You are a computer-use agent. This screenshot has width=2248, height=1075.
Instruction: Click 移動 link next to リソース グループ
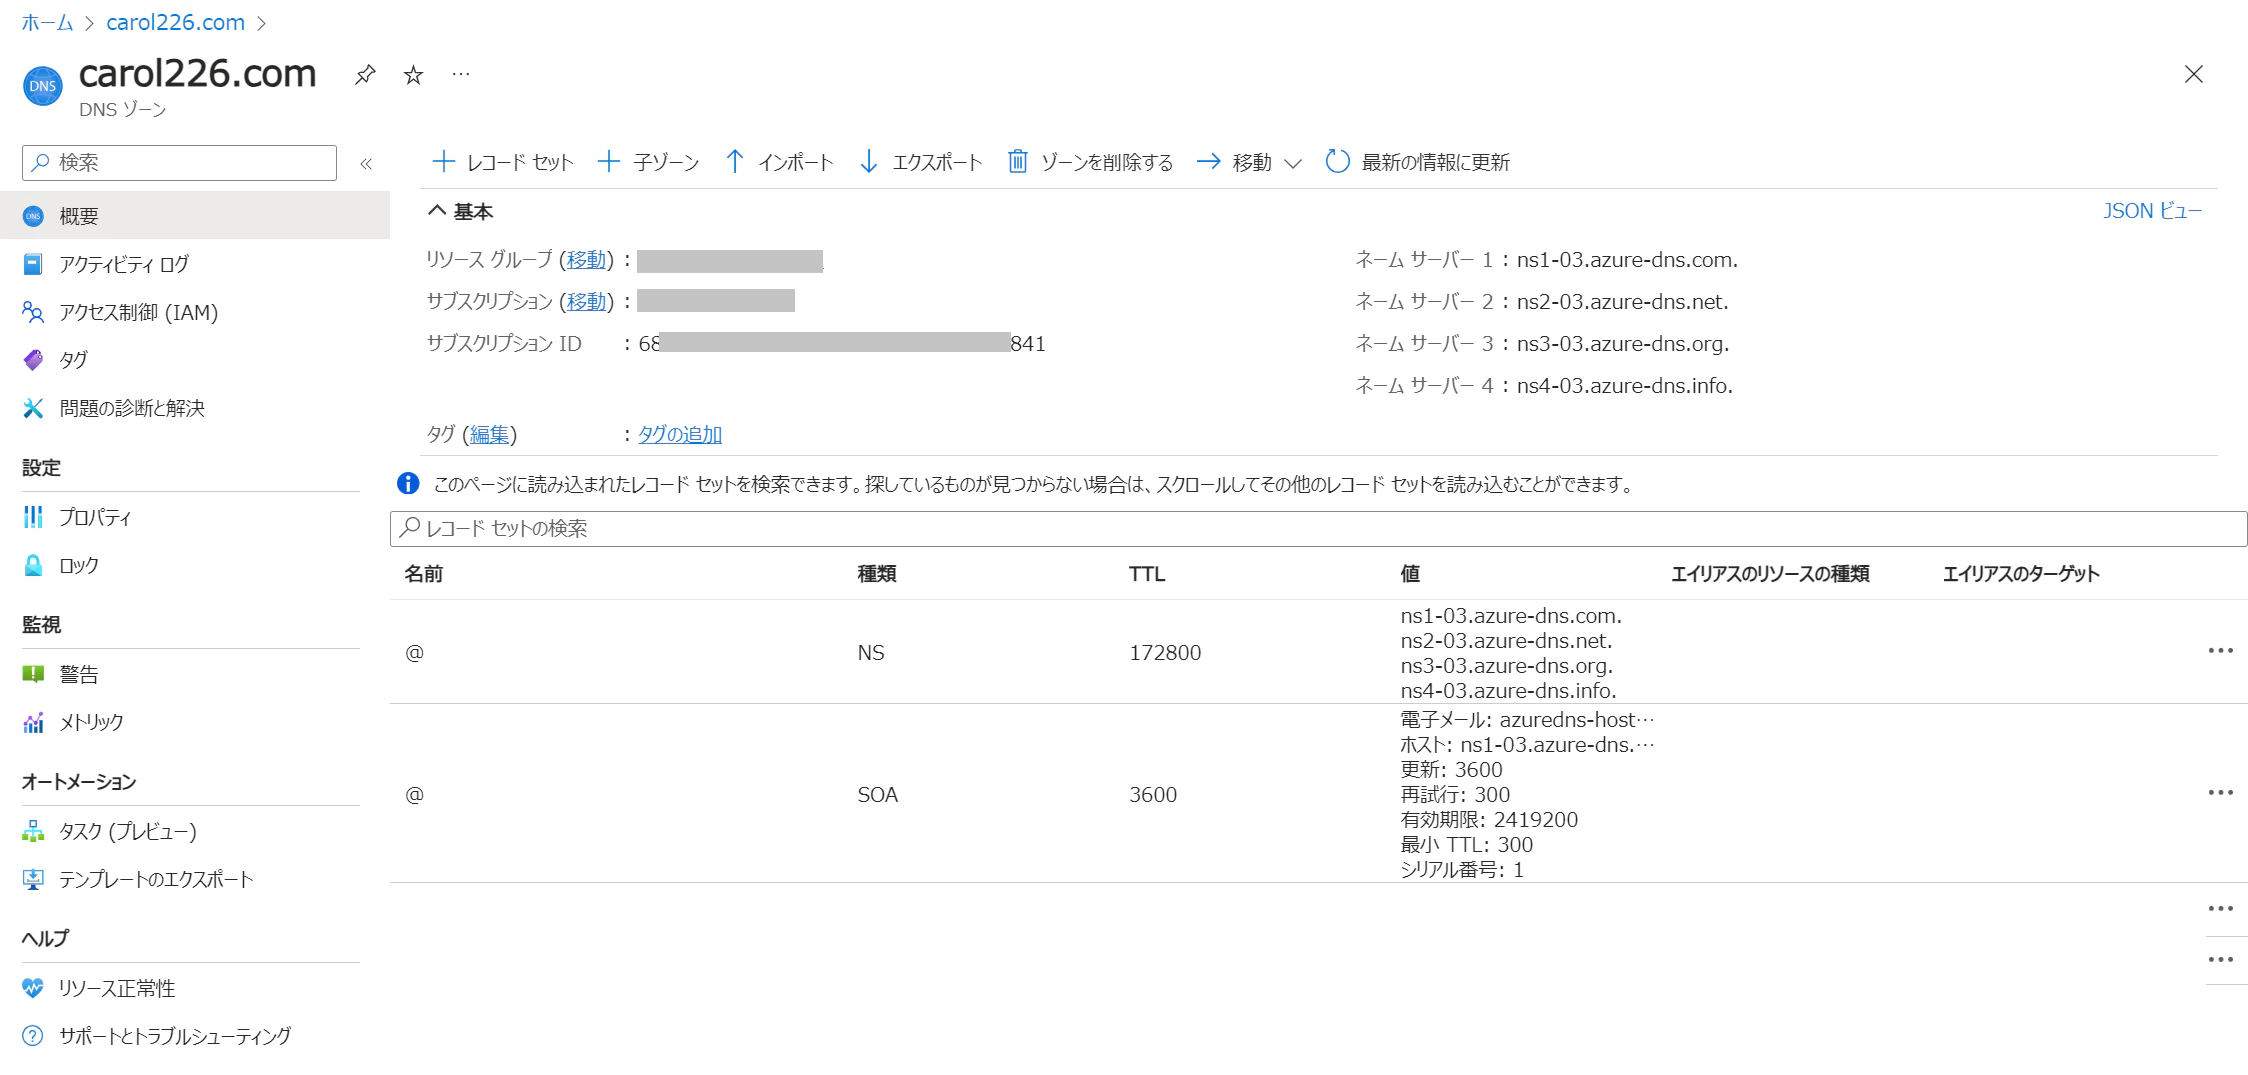pyautogui.click(x=586, y=260)
